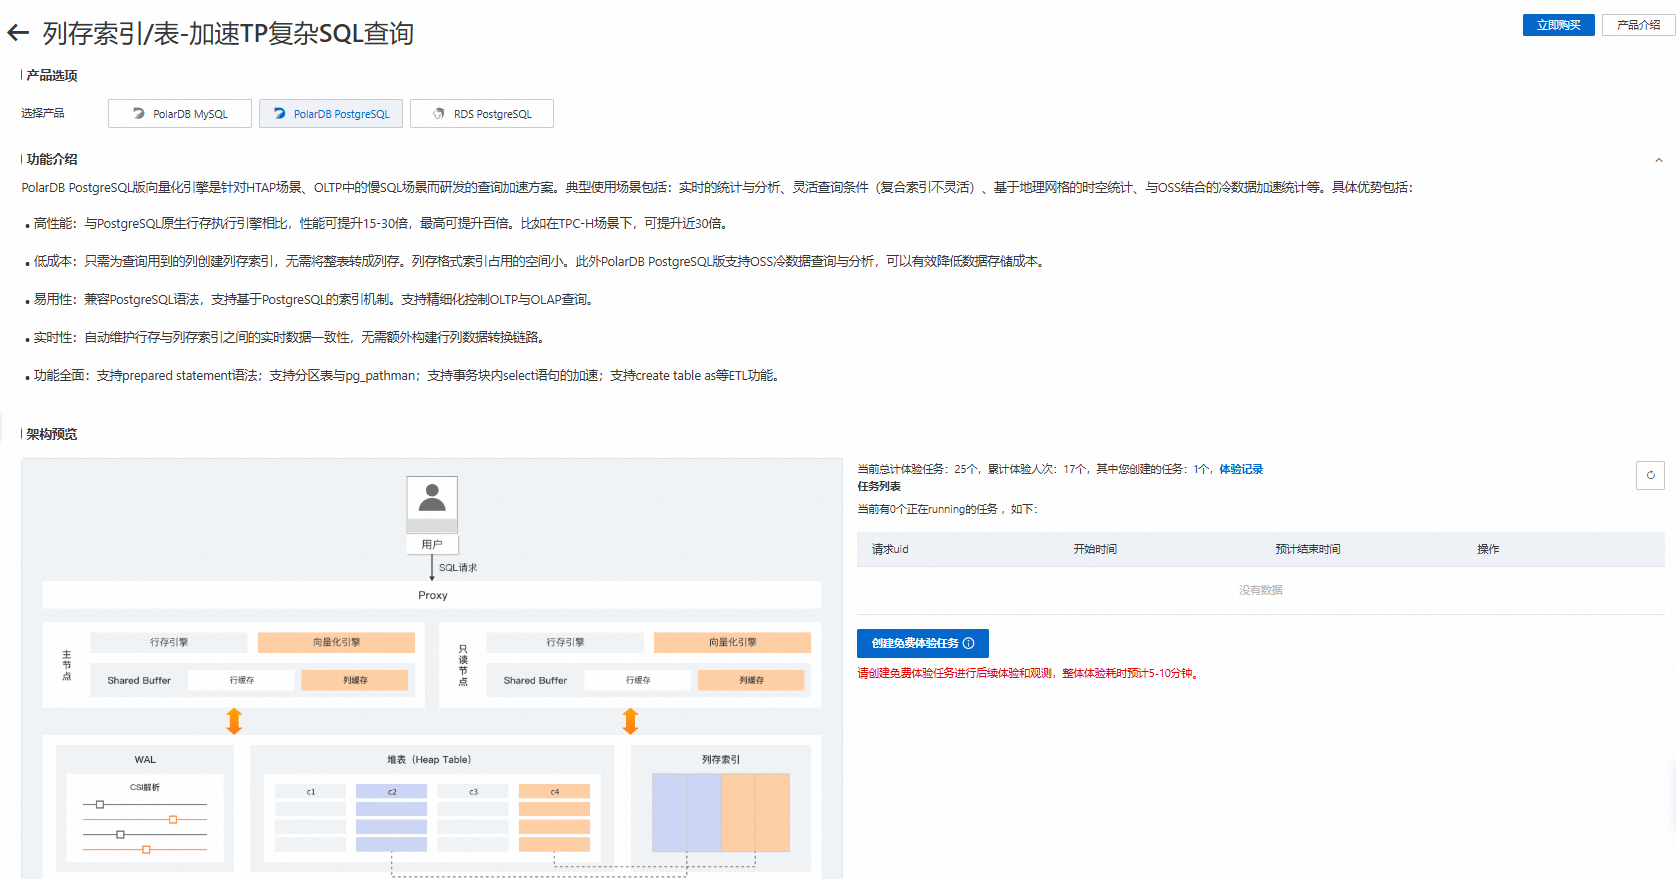Click the 架构预览 section heading
Viewport: 1676px width, 879px height.
[51, 434]
